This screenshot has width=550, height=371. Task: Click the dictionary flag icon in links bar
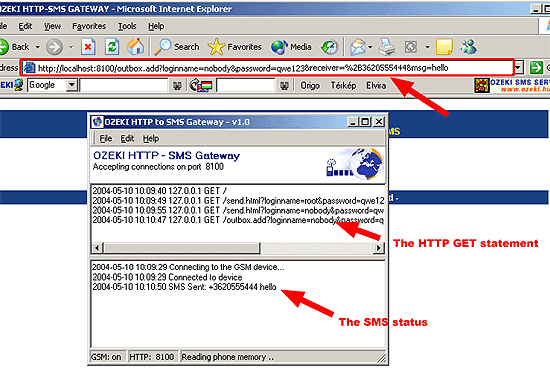201,85
